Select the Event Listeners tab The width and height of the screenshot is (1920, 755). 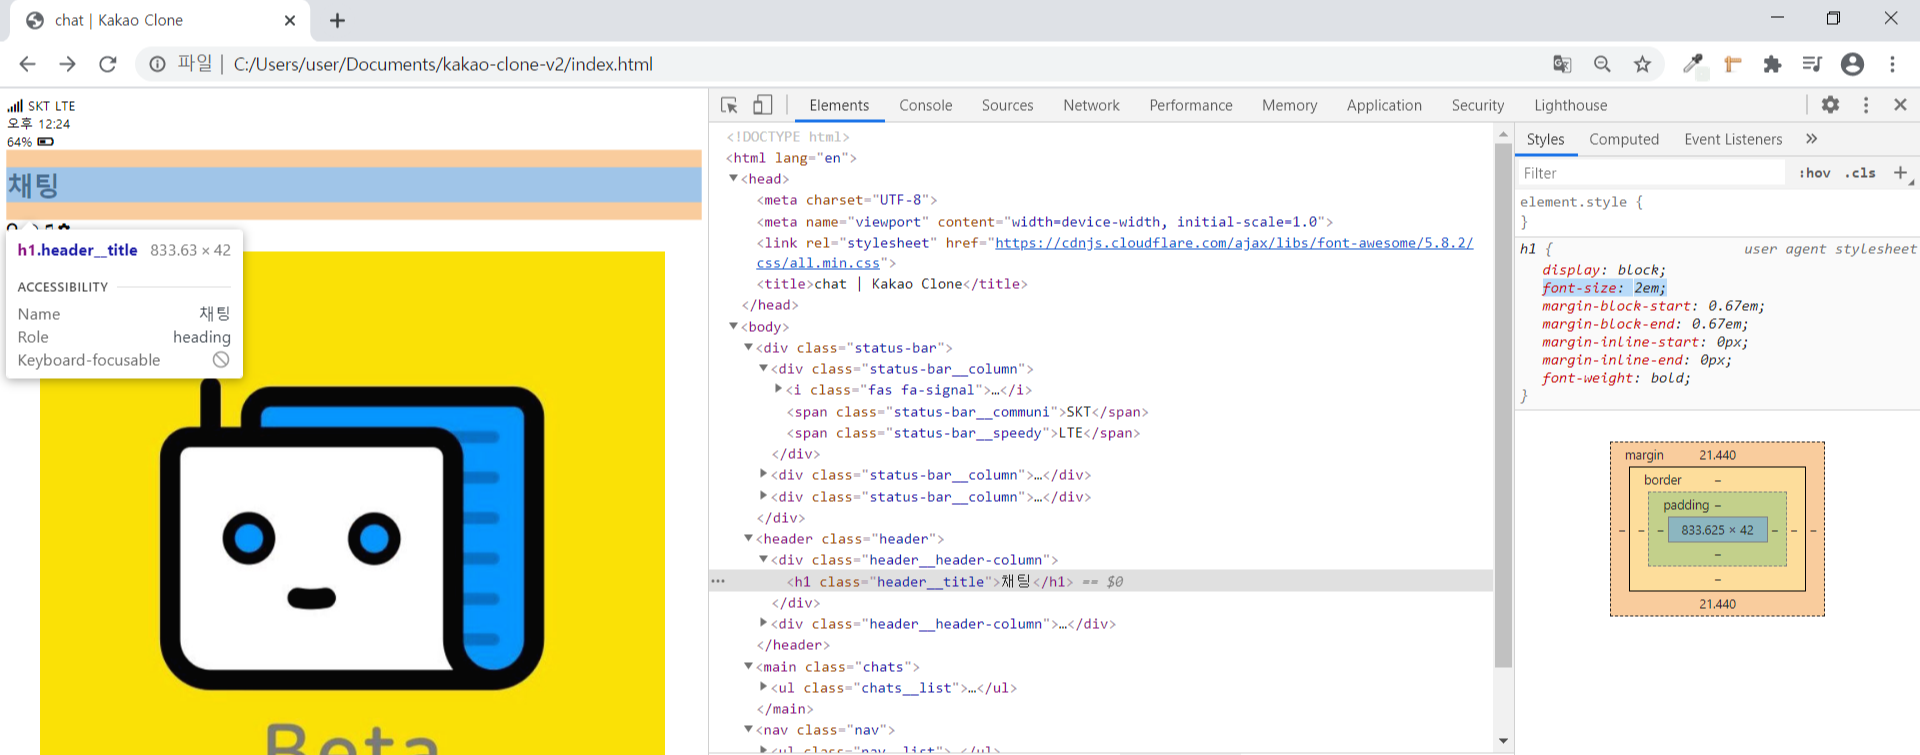click(x=1733, y=139)
